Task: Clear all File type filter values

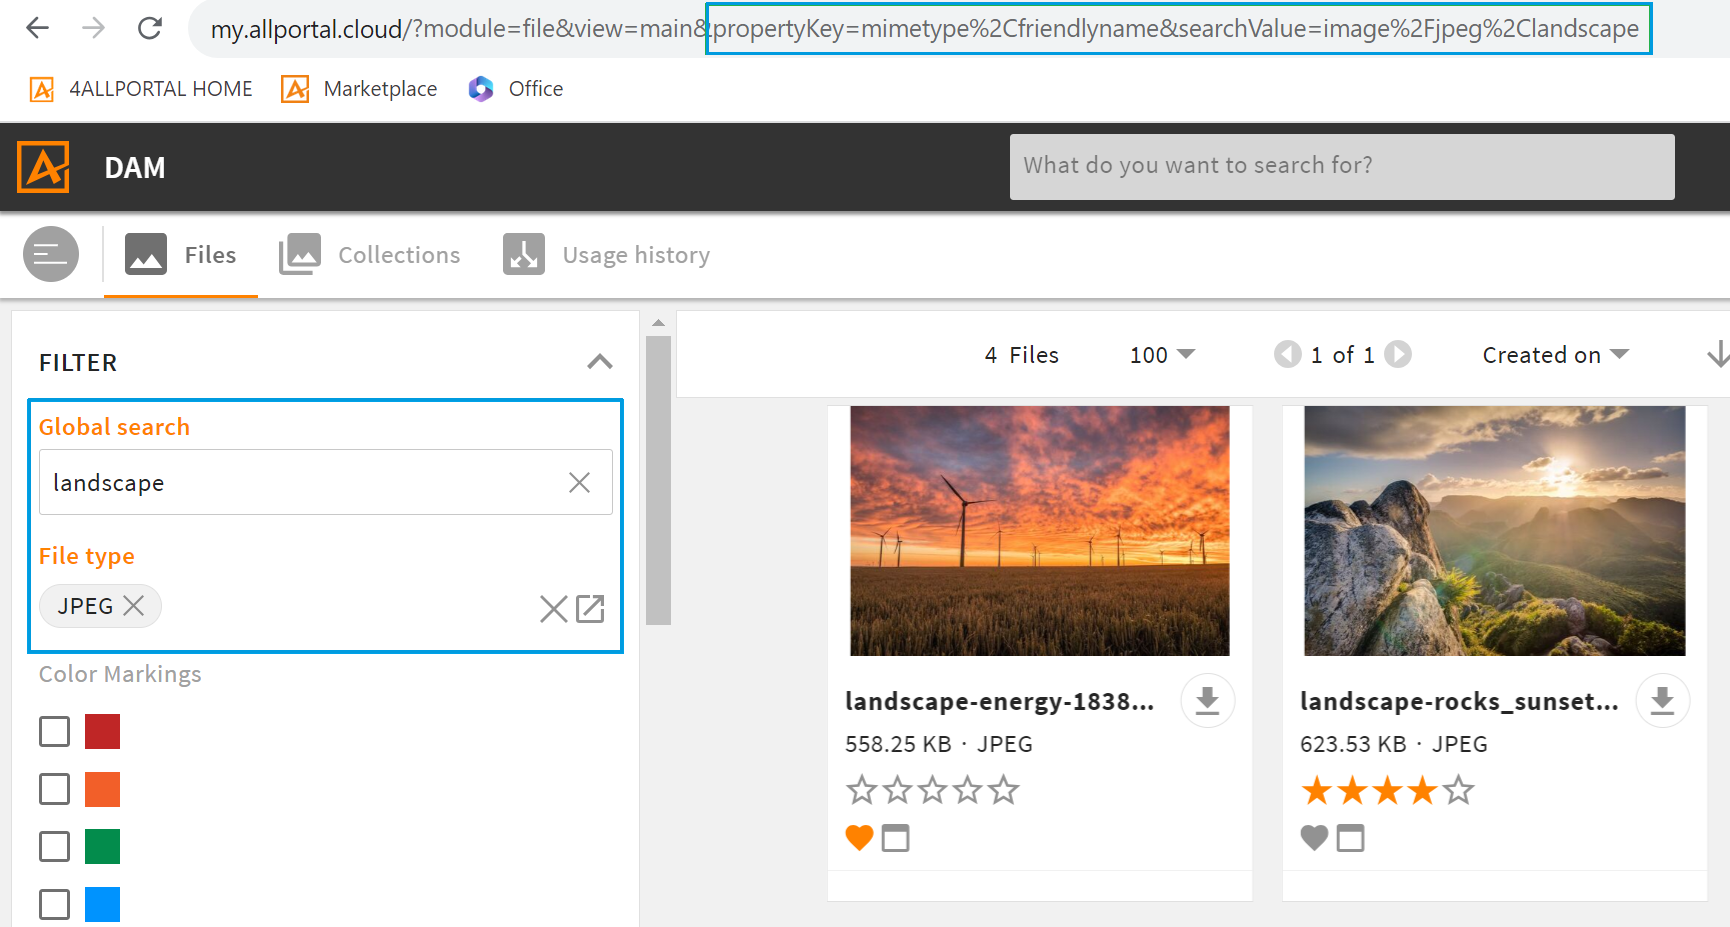Action: click(x=553, y=608)
